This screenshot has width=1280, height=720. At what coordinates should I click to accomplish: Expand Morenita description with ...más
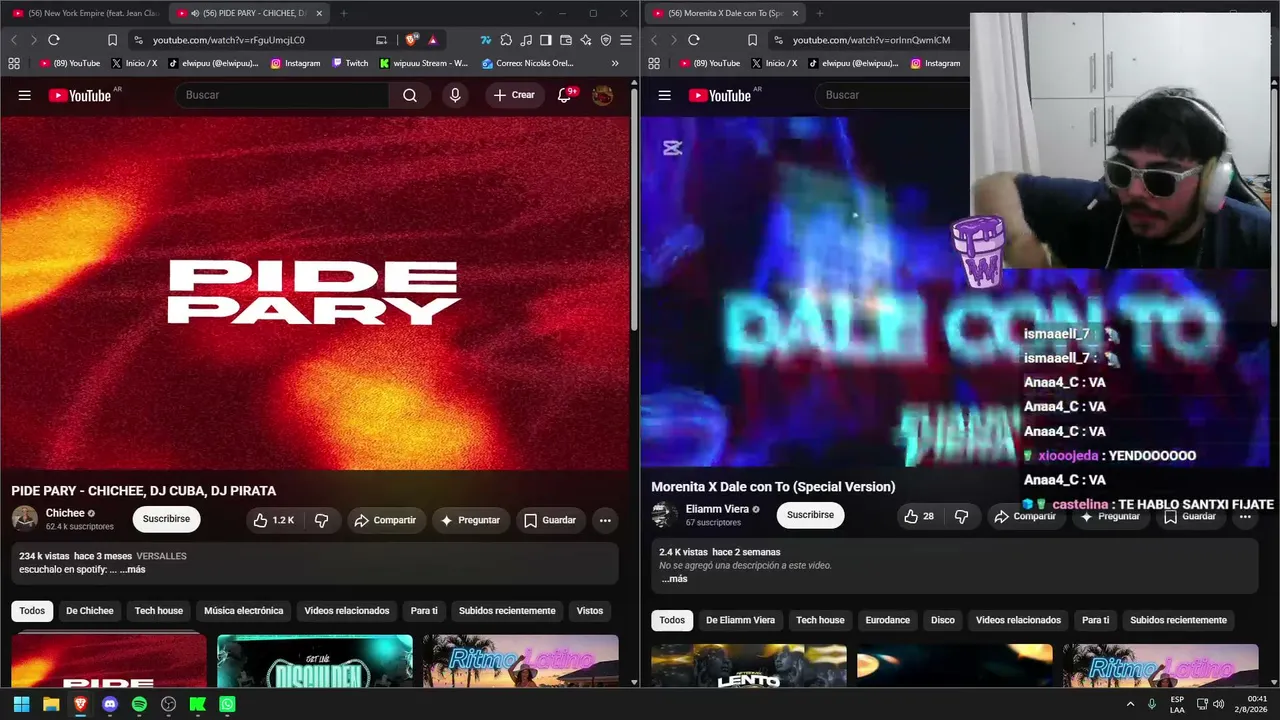tap(675, 579)
